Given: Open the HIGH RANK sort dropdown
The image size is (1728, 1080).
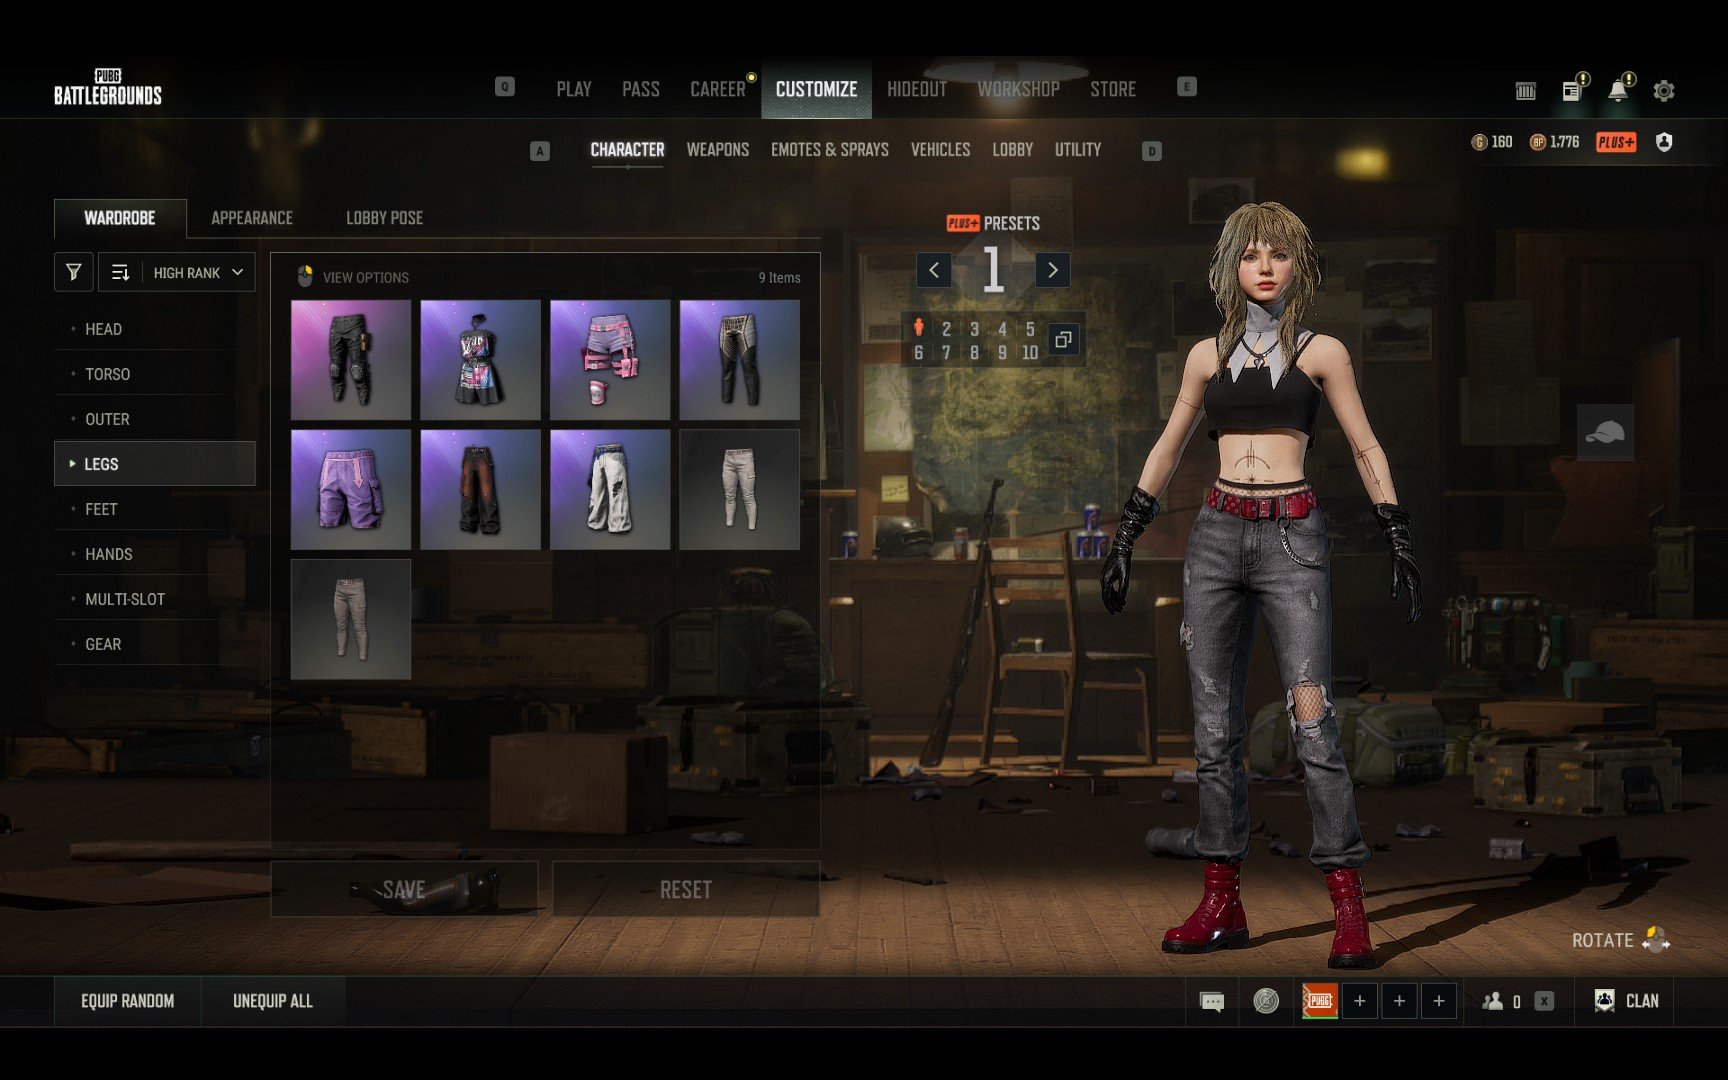Looking at the screenshot, I should click(x=177, y=272).
